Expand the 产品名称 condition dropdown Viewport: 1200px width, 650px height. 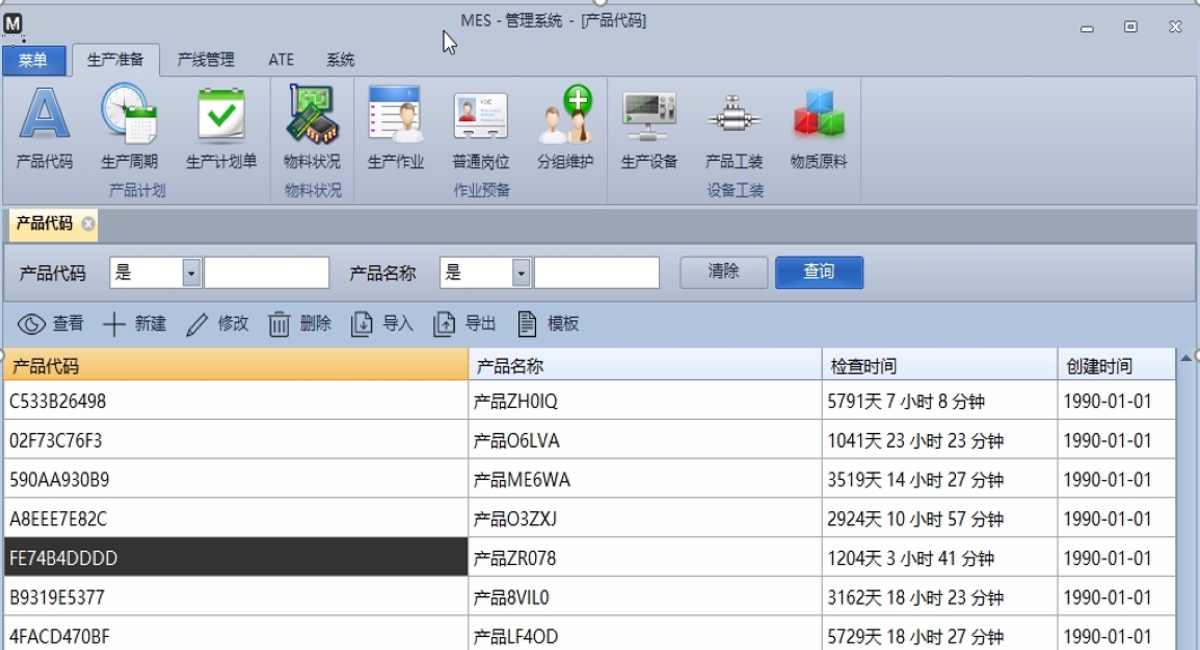pos(521,273)
